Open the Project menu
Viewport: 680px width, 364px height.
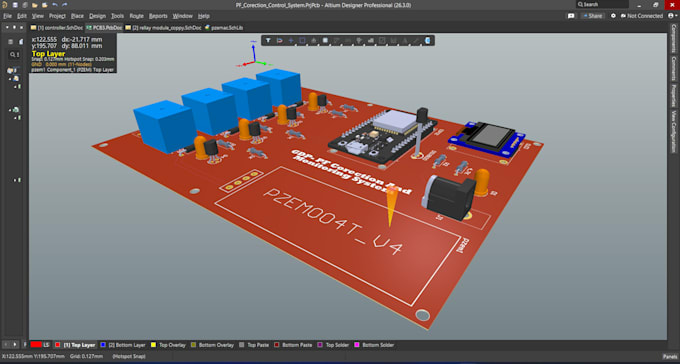(x=57, y=16)
